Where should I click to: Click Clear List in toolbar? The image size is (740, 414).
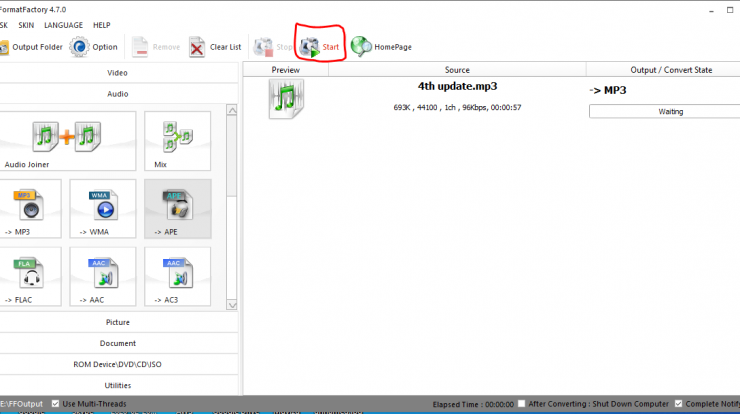(x=215, y=47)
